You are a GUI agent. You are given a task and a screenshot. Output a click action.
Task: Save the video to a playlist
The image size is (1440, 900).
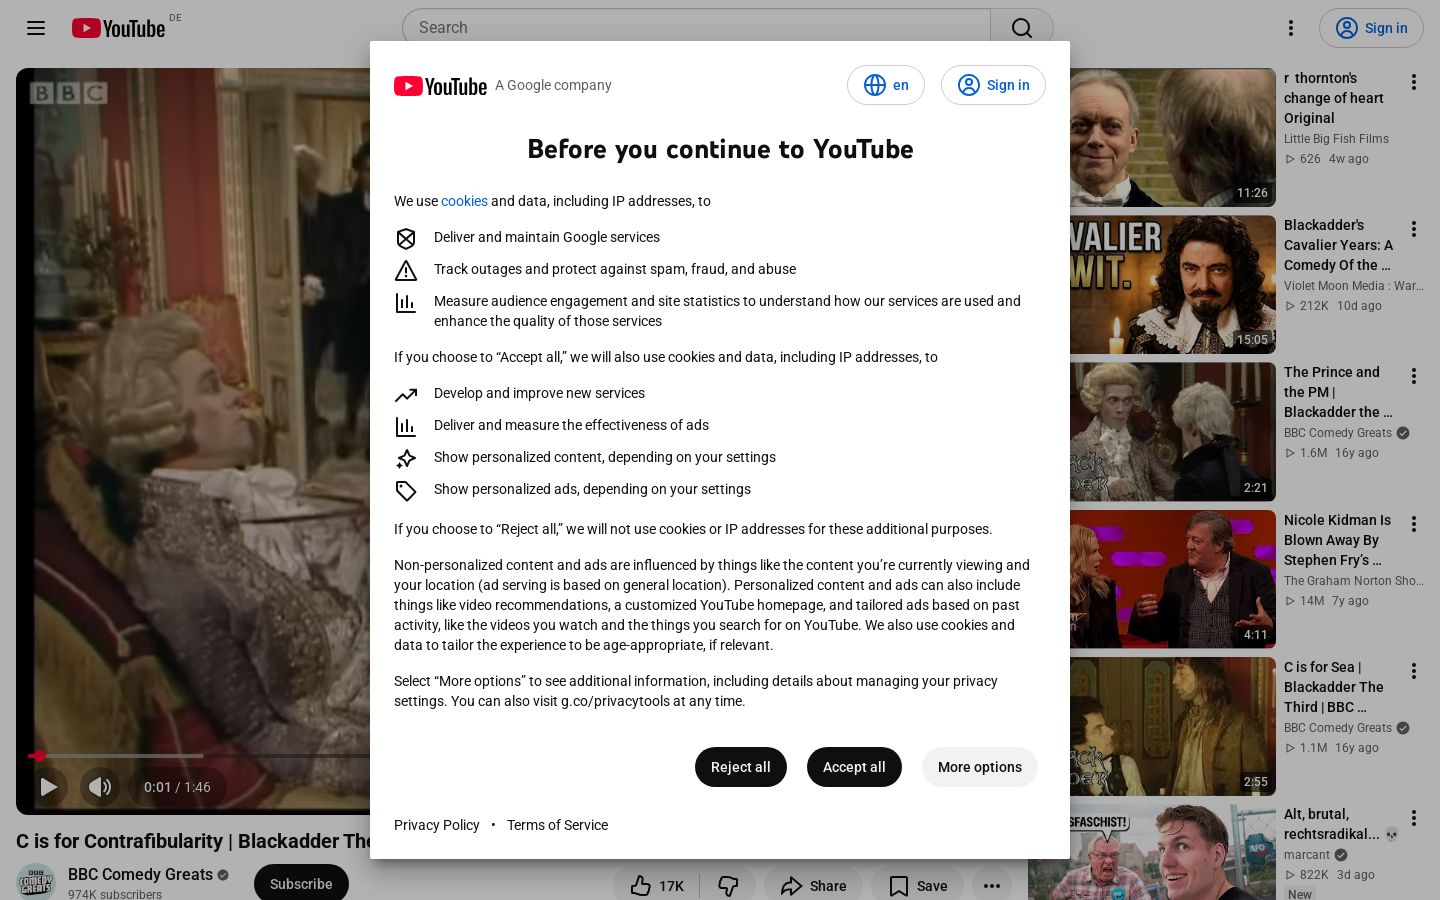coord(918,886)
